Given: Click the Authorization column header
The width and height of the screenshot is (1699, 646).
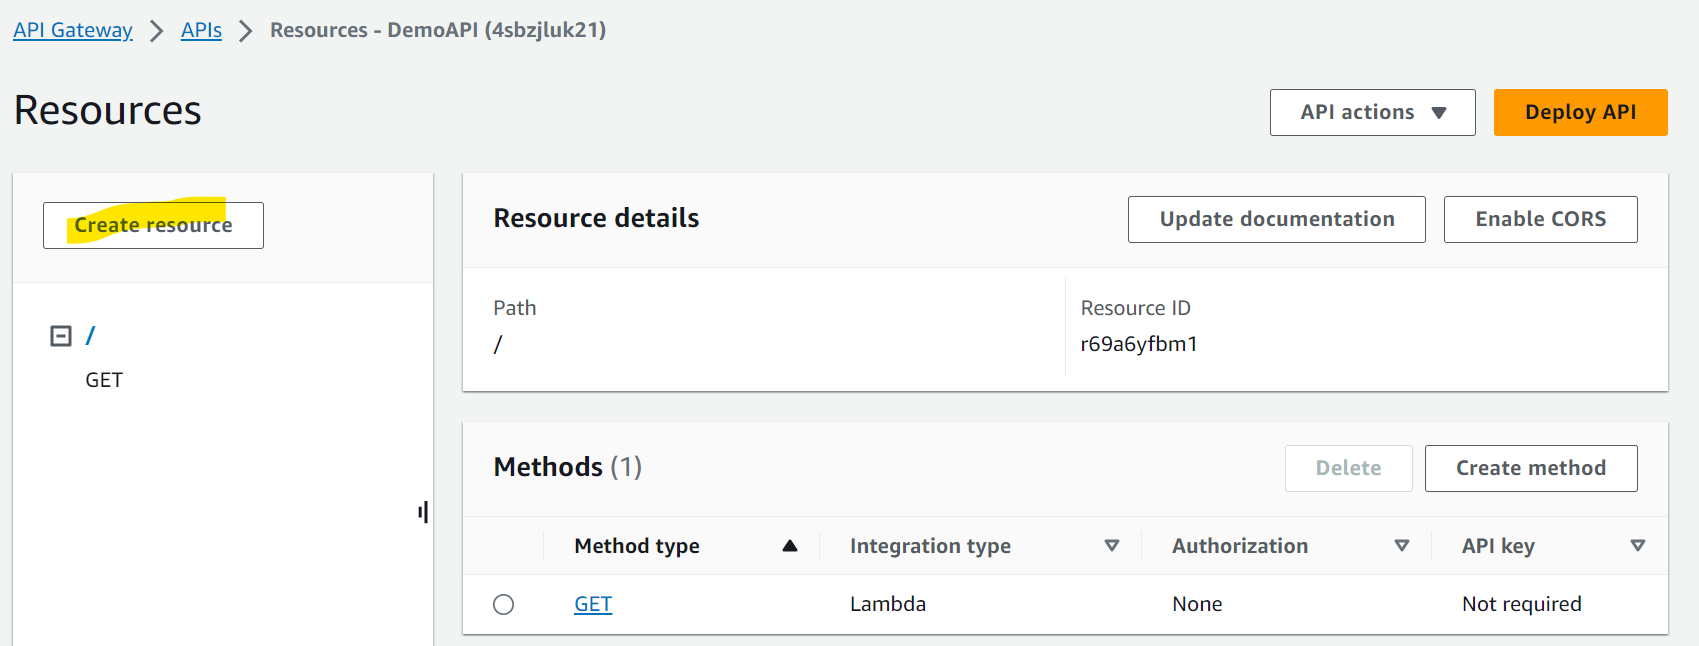Looking at the screenshot, I should coord(1240,546).
